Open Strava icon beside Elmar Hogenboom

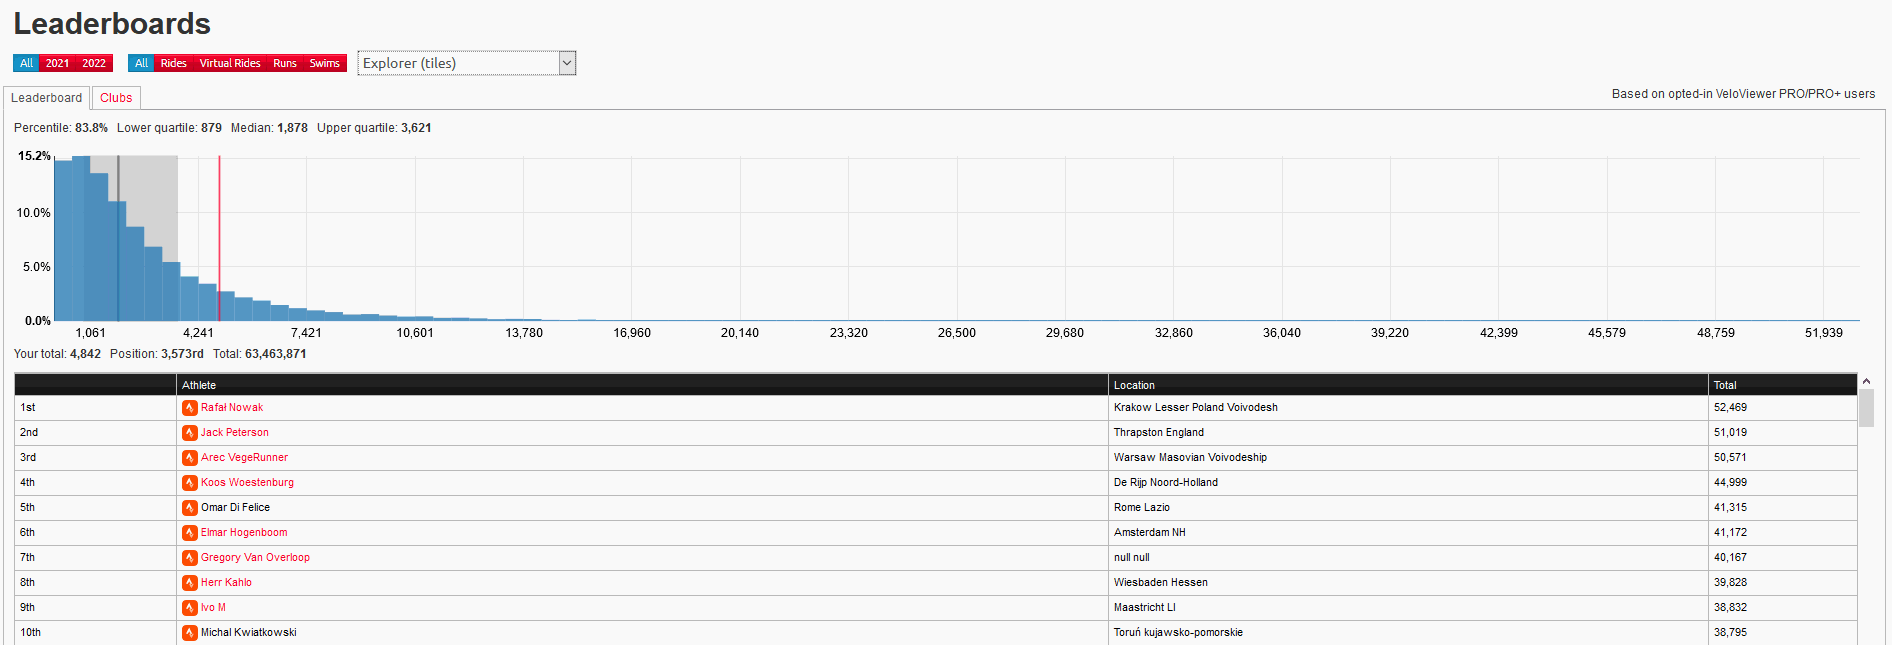tap(189, 533)
